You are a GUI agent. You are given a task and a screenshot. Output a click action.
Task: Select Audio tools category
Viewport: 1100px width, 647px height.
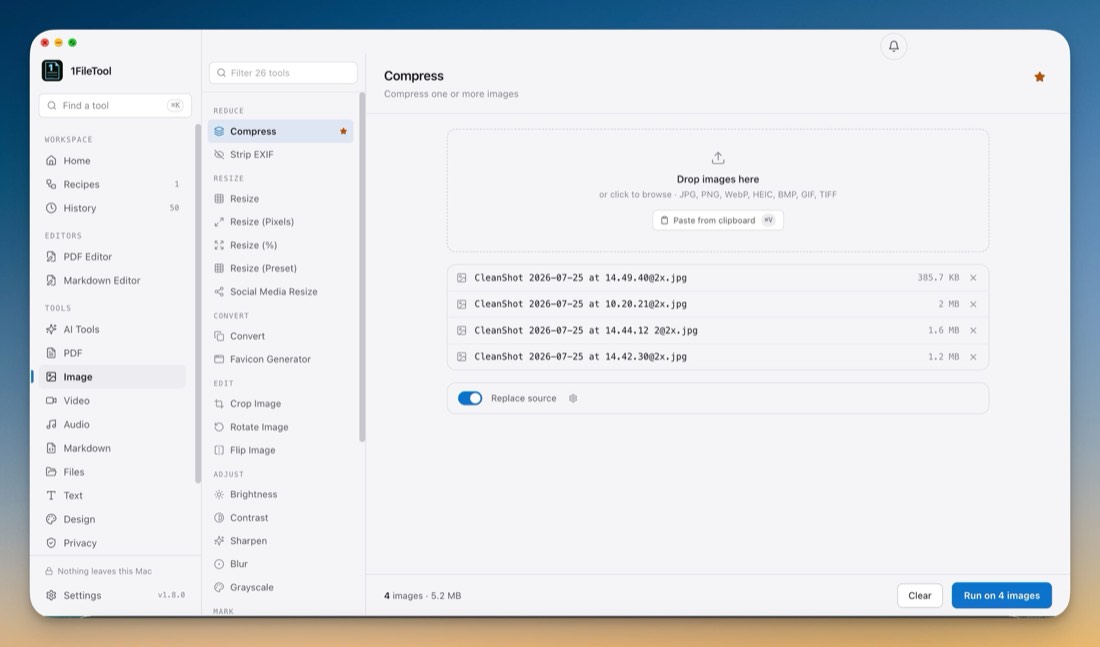[112, 425]
